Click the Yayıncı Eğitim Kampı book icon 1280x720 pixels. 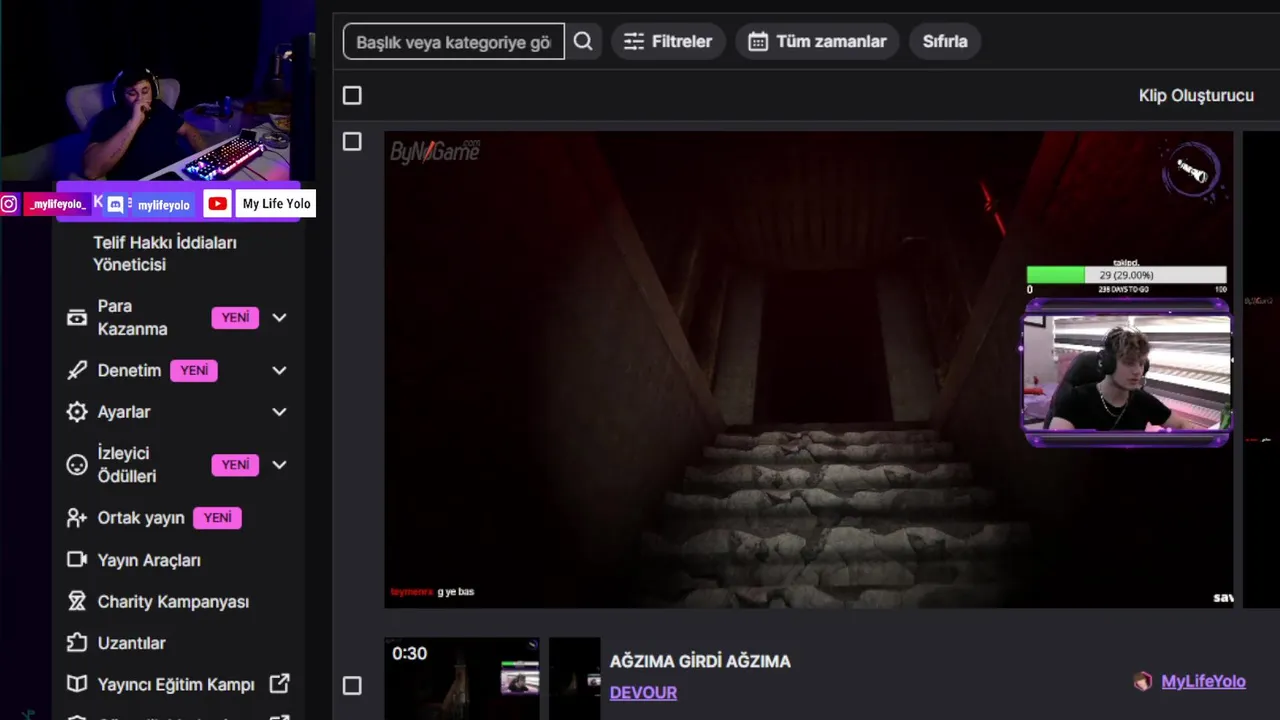(77, 684)
